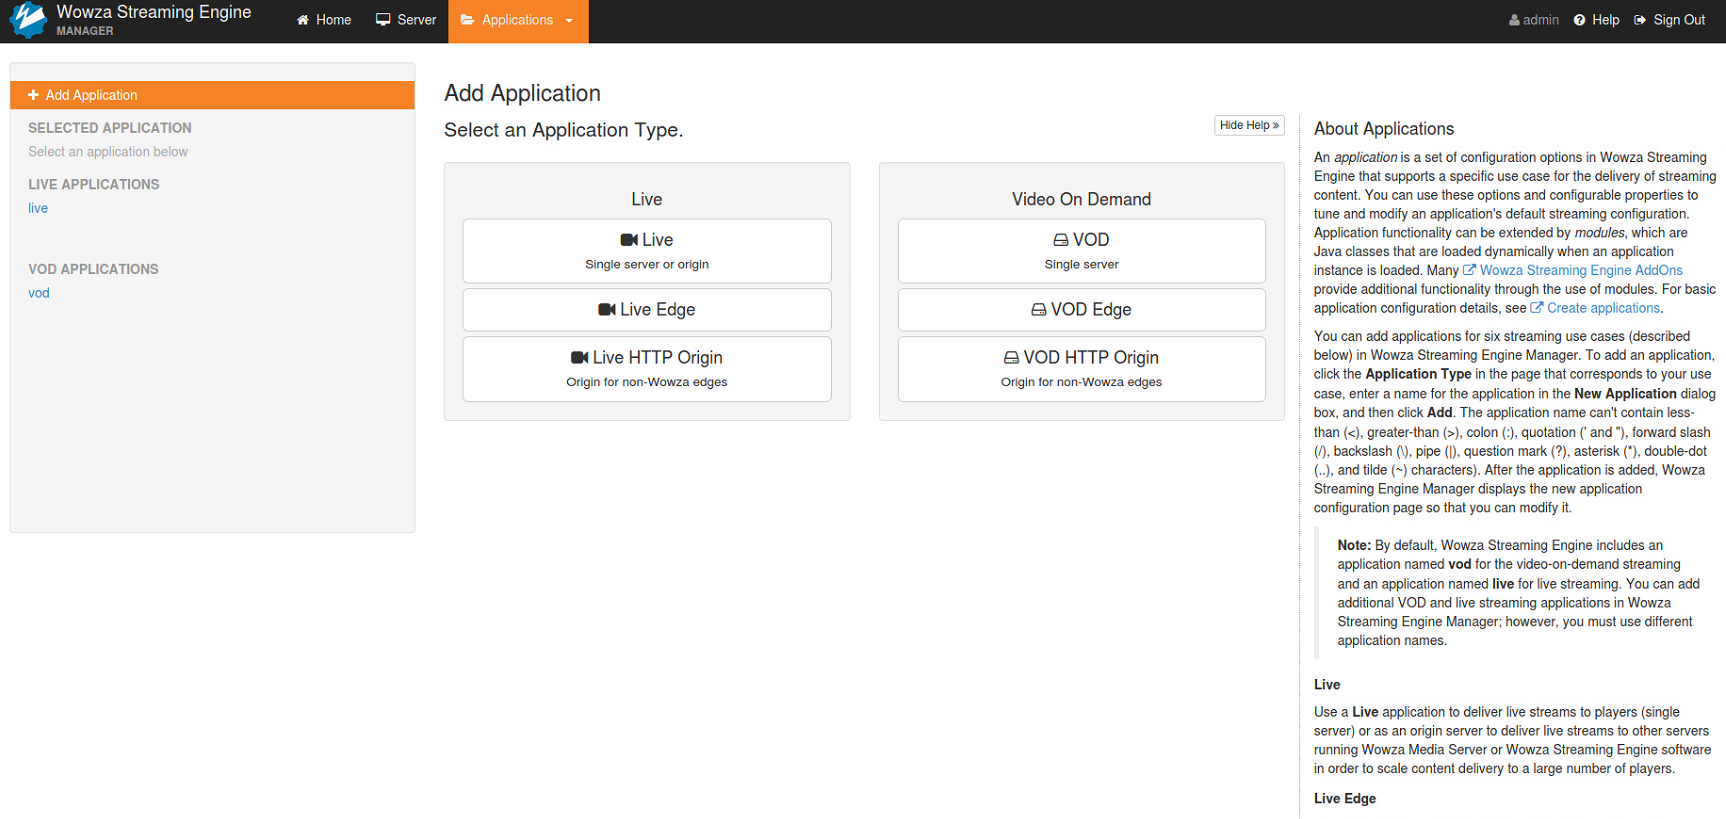Select the vod application in sidebar
This screenshot has height=819, width=1726.
coord(39,293)
